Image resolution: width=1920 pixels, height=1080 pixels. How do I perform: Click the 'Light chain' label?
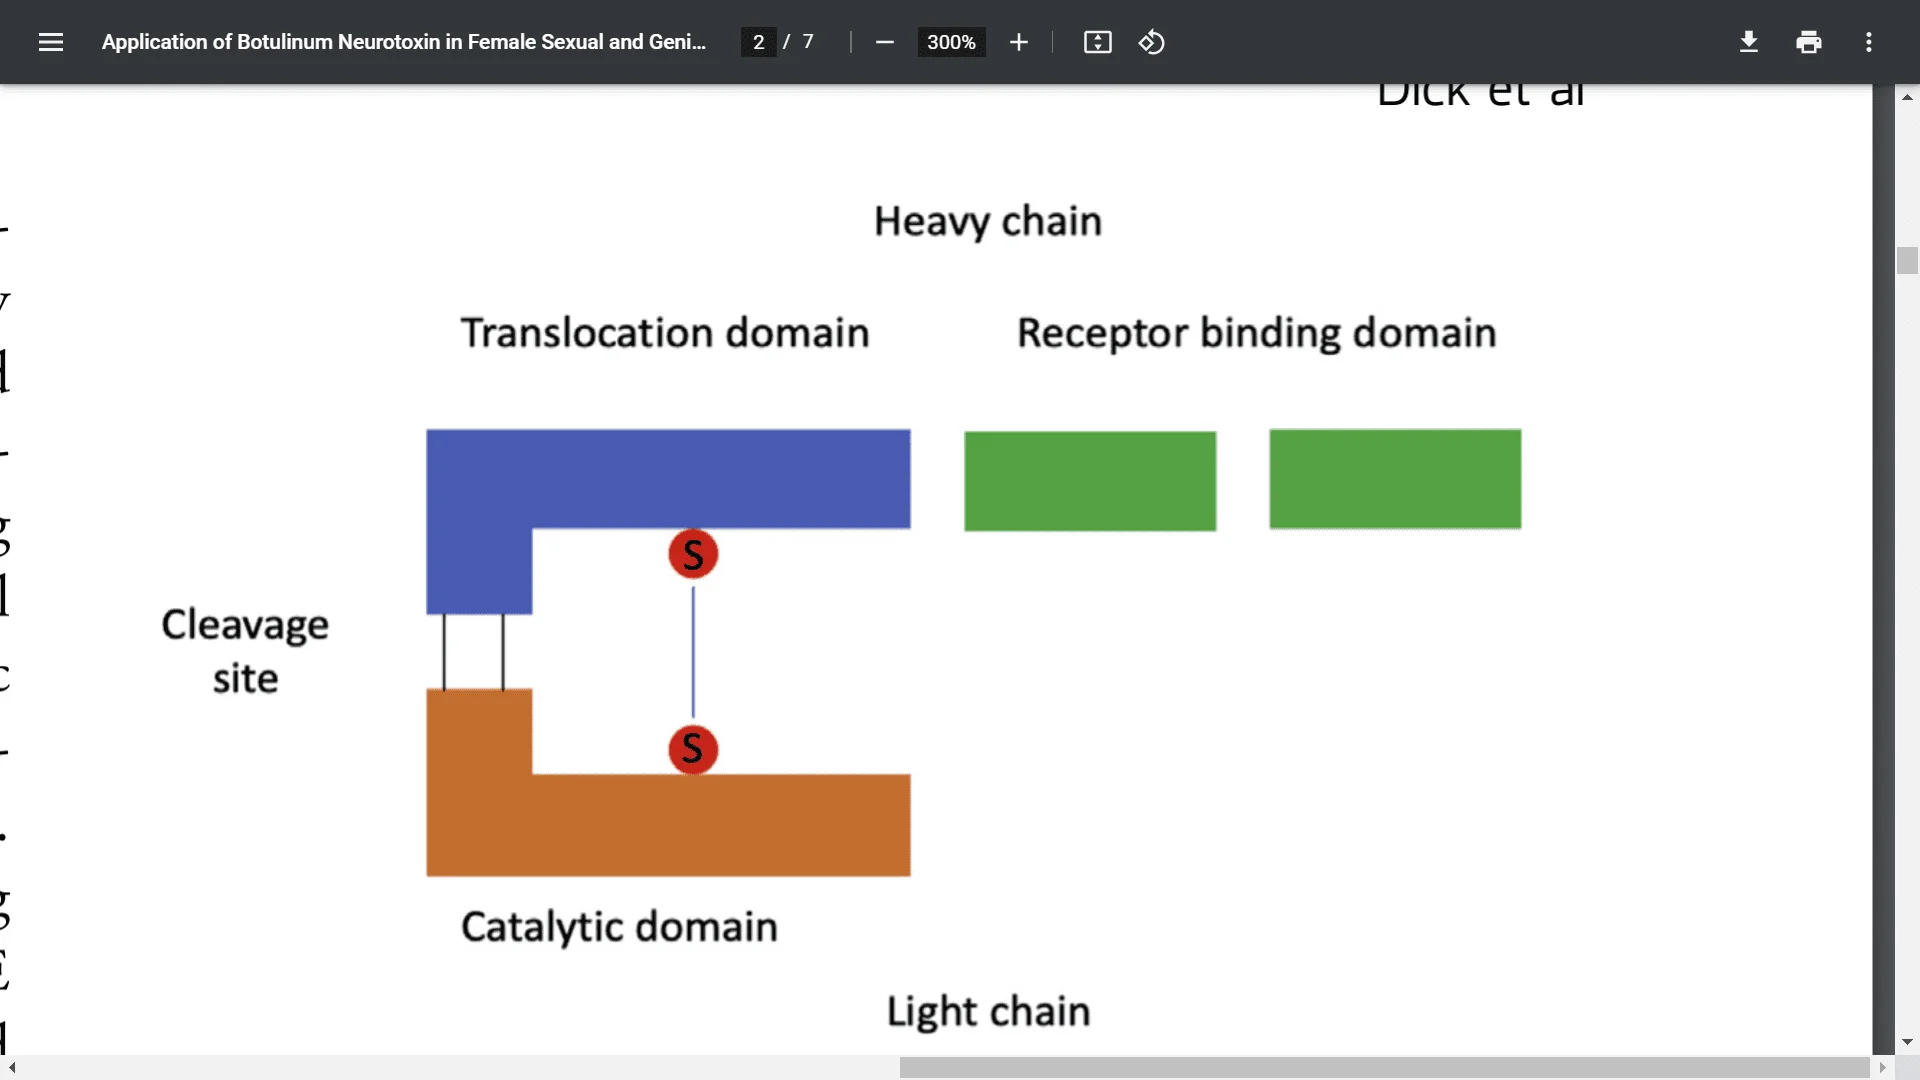pyautogui.click(x=988, y=1011)
